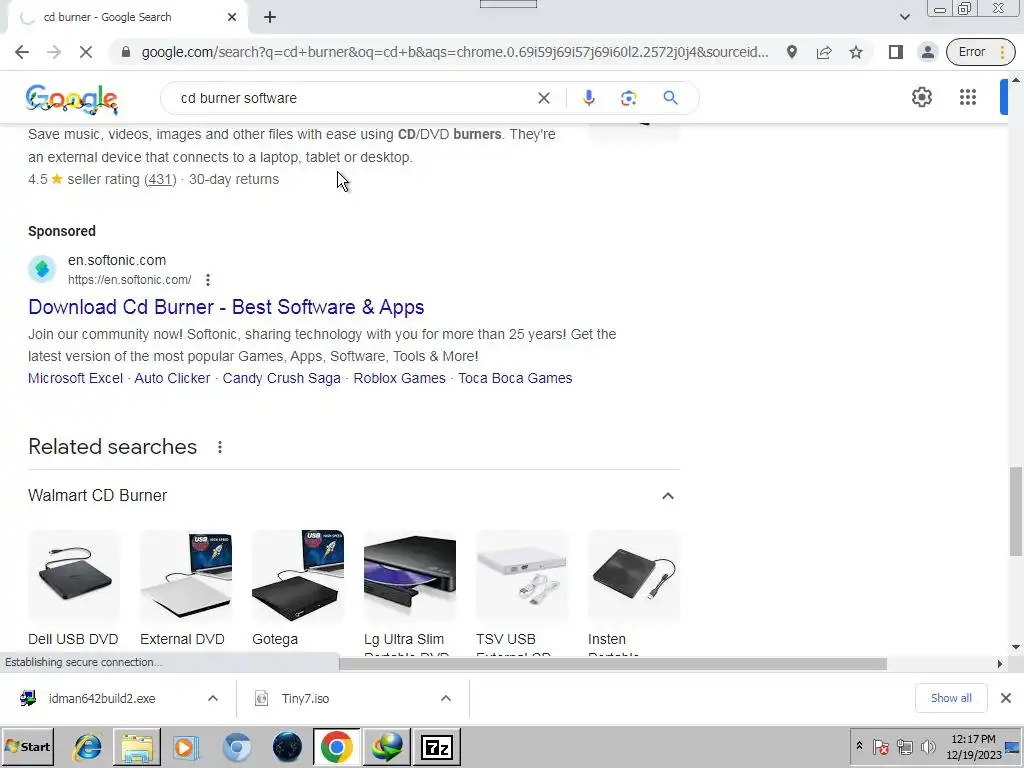Open the Candy Crush Saga sitelink
This screenshot has width=1024, height=768.
pyautogui.click(x=281, y=378)
